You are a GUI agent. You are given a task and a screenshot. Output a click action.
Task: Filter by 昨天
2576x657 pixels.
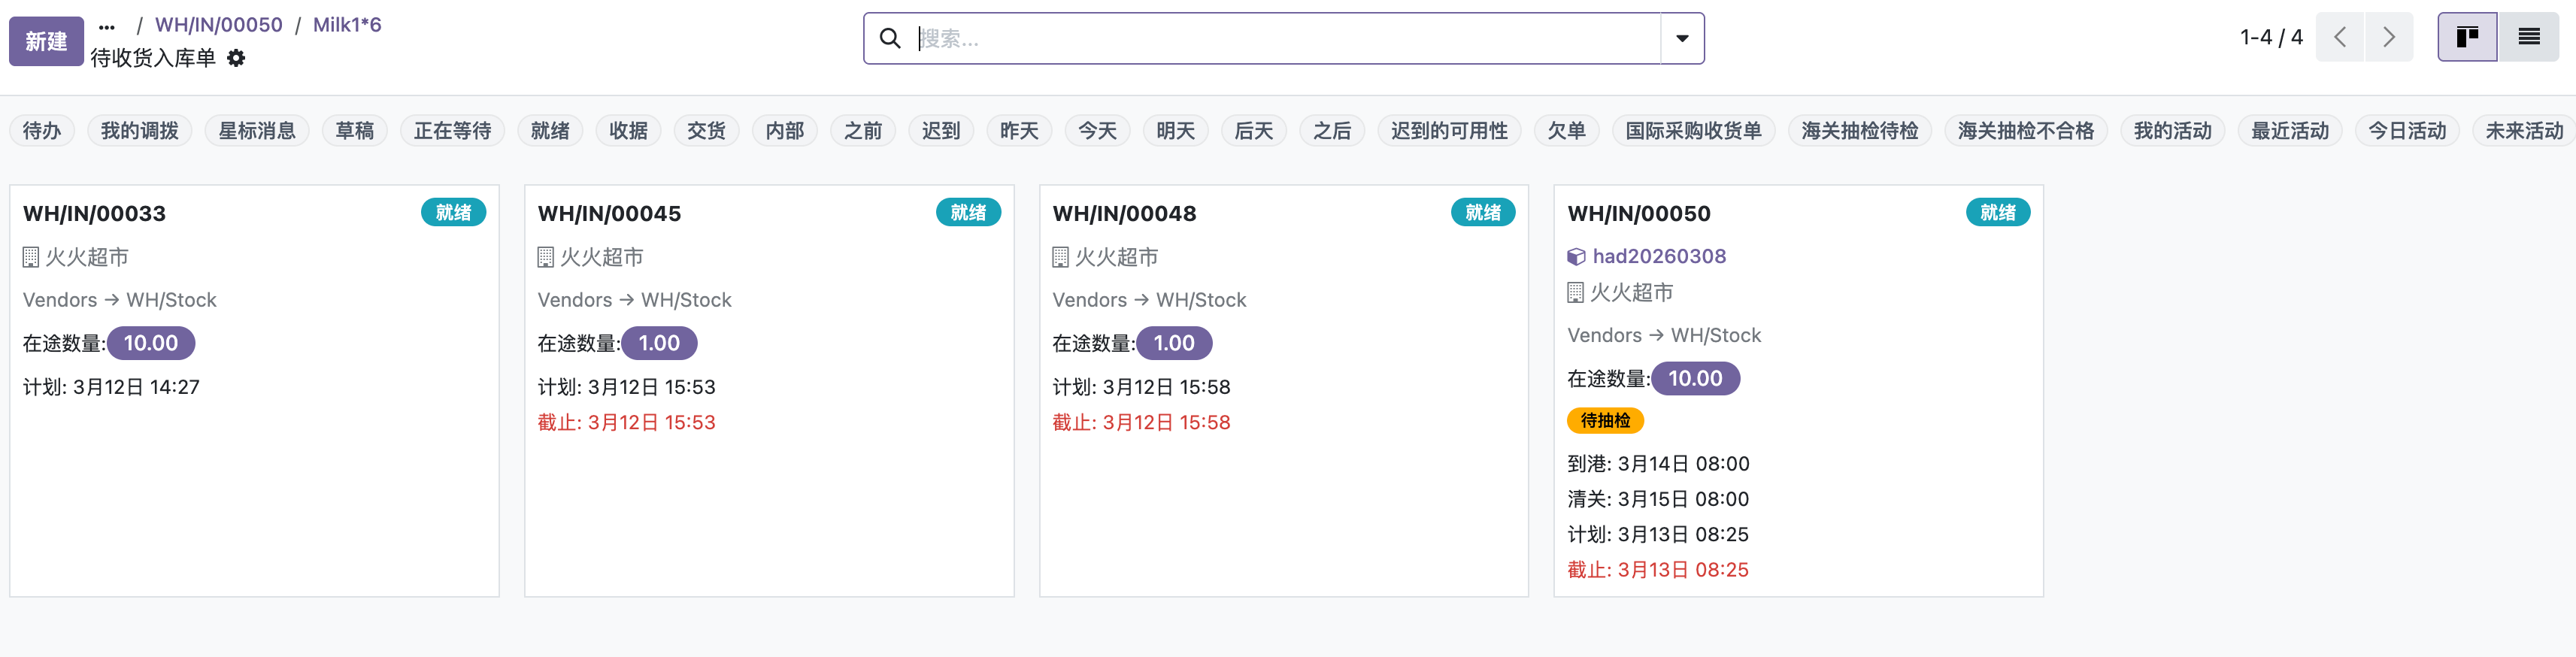1019,131
